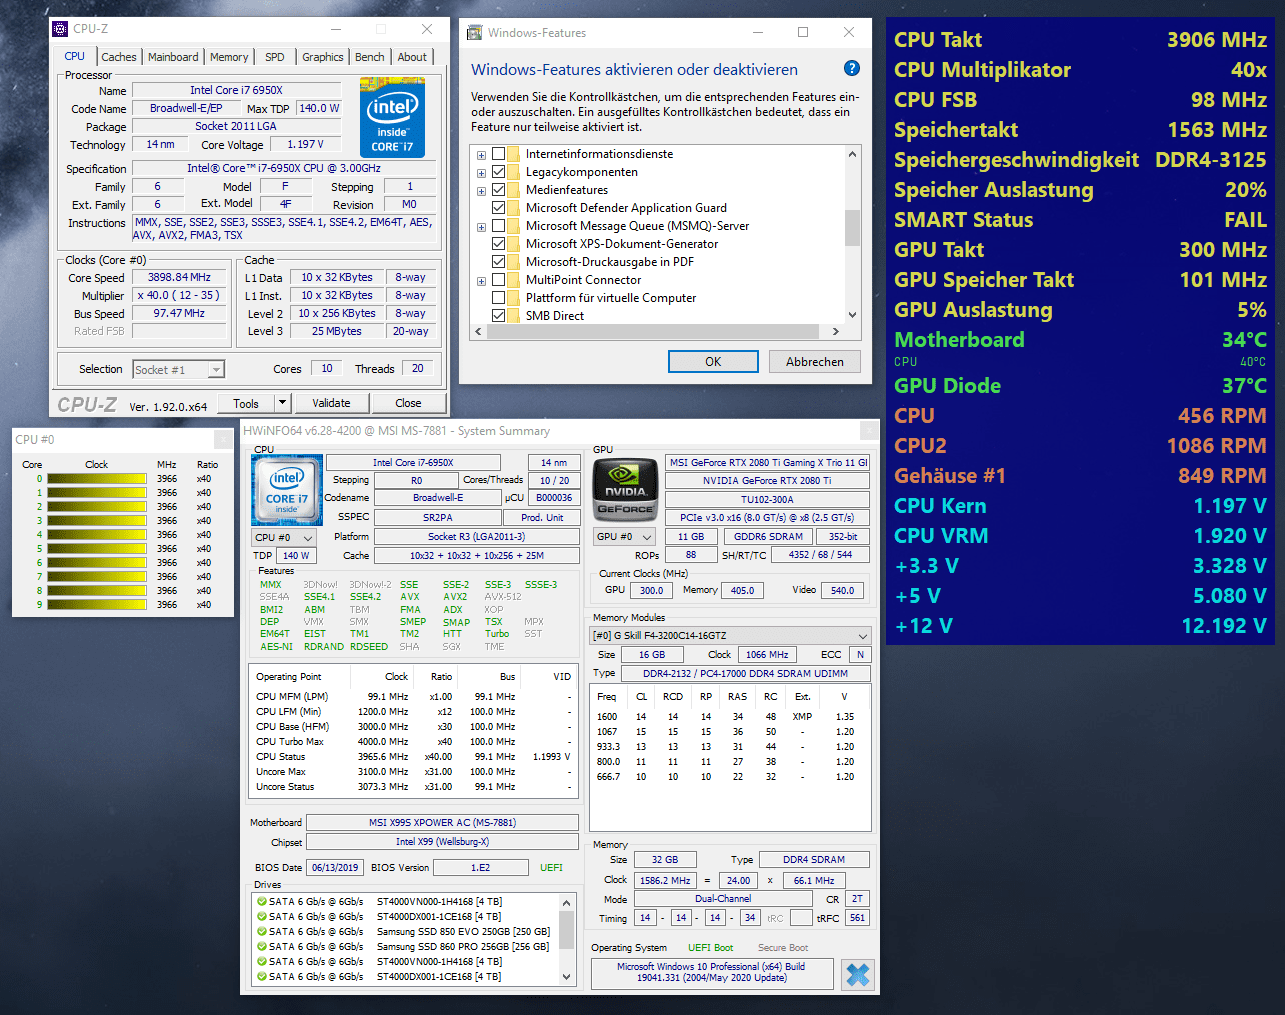Click the Intel X99 (Wellsburg-X) chipset field
This screenshot has width=1285, height=1015.
442,842
